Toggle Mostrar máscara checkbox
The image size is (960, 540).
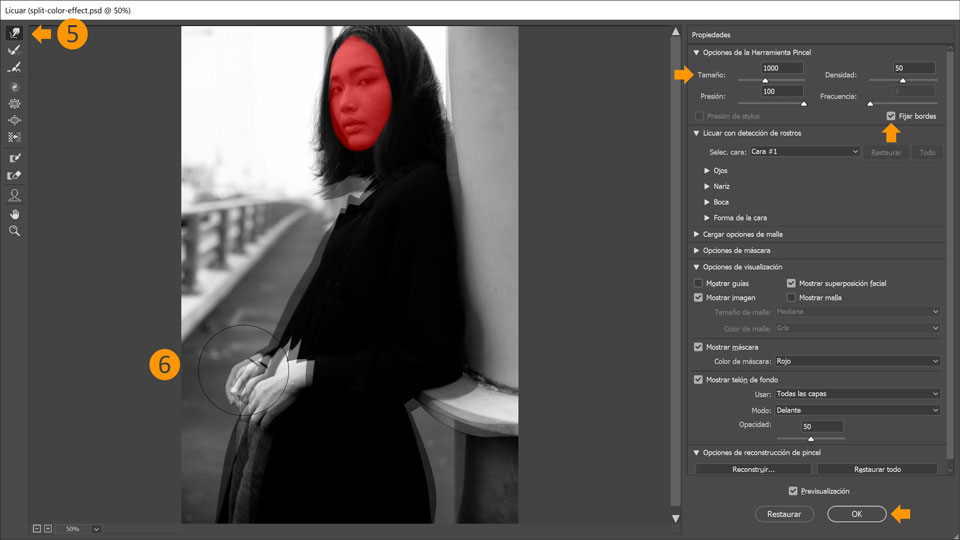pyautogui.click(x=698, y=347)
